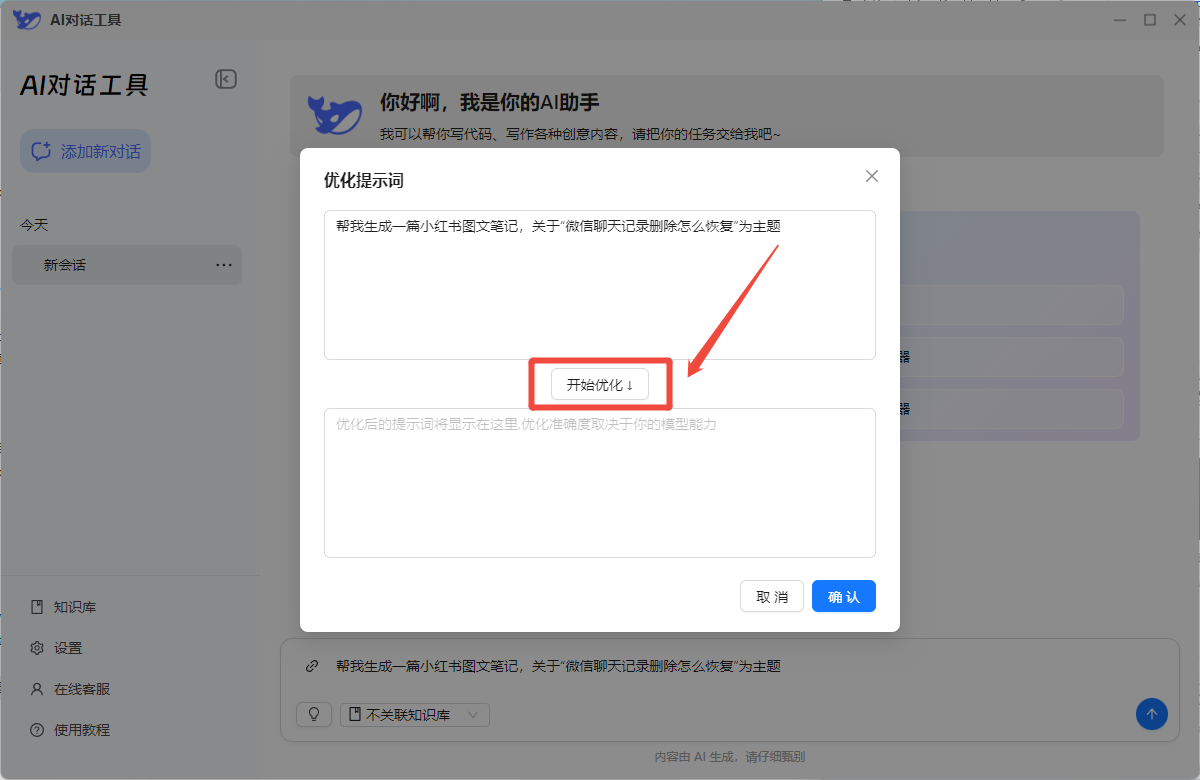The height and width of the screenshot is (780, 1200).
Task: Click the 在线客服 person icon
Action: tap(37, 689)
